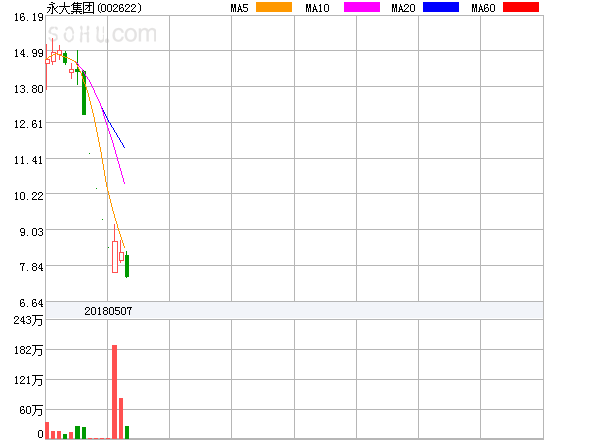This screenshot has width=600, height=440.
Task: Click the 20180507 date label
Action: point(108,311)
